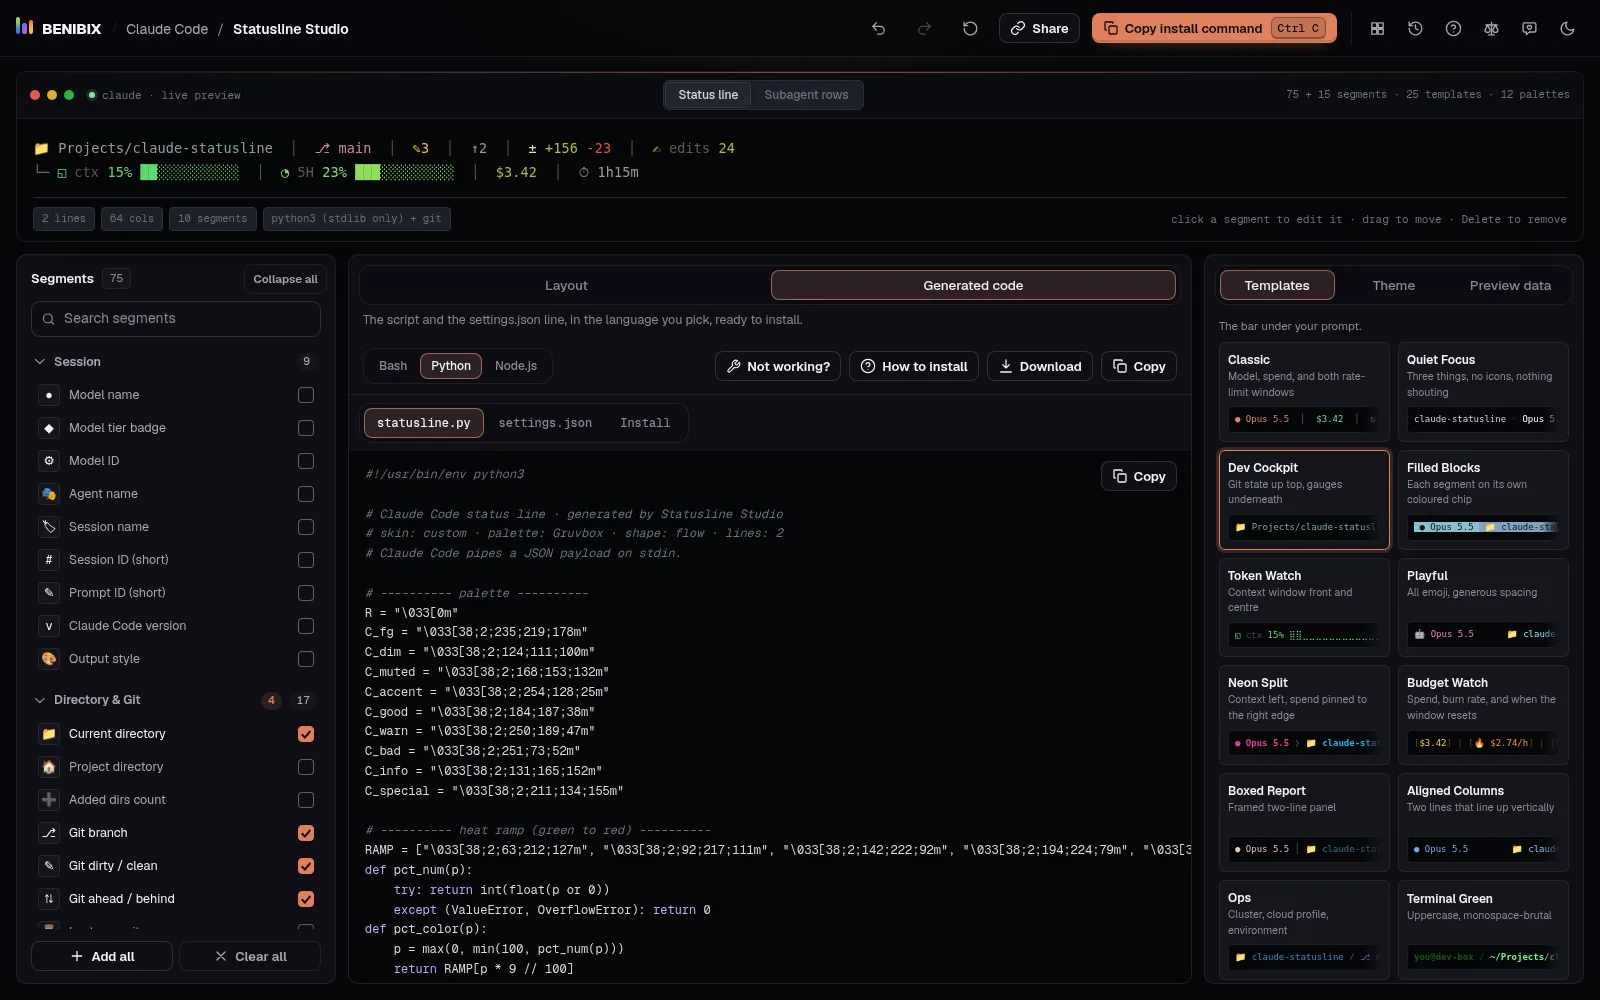Click the 5H 23% usage bar segment

coord(367,172)
